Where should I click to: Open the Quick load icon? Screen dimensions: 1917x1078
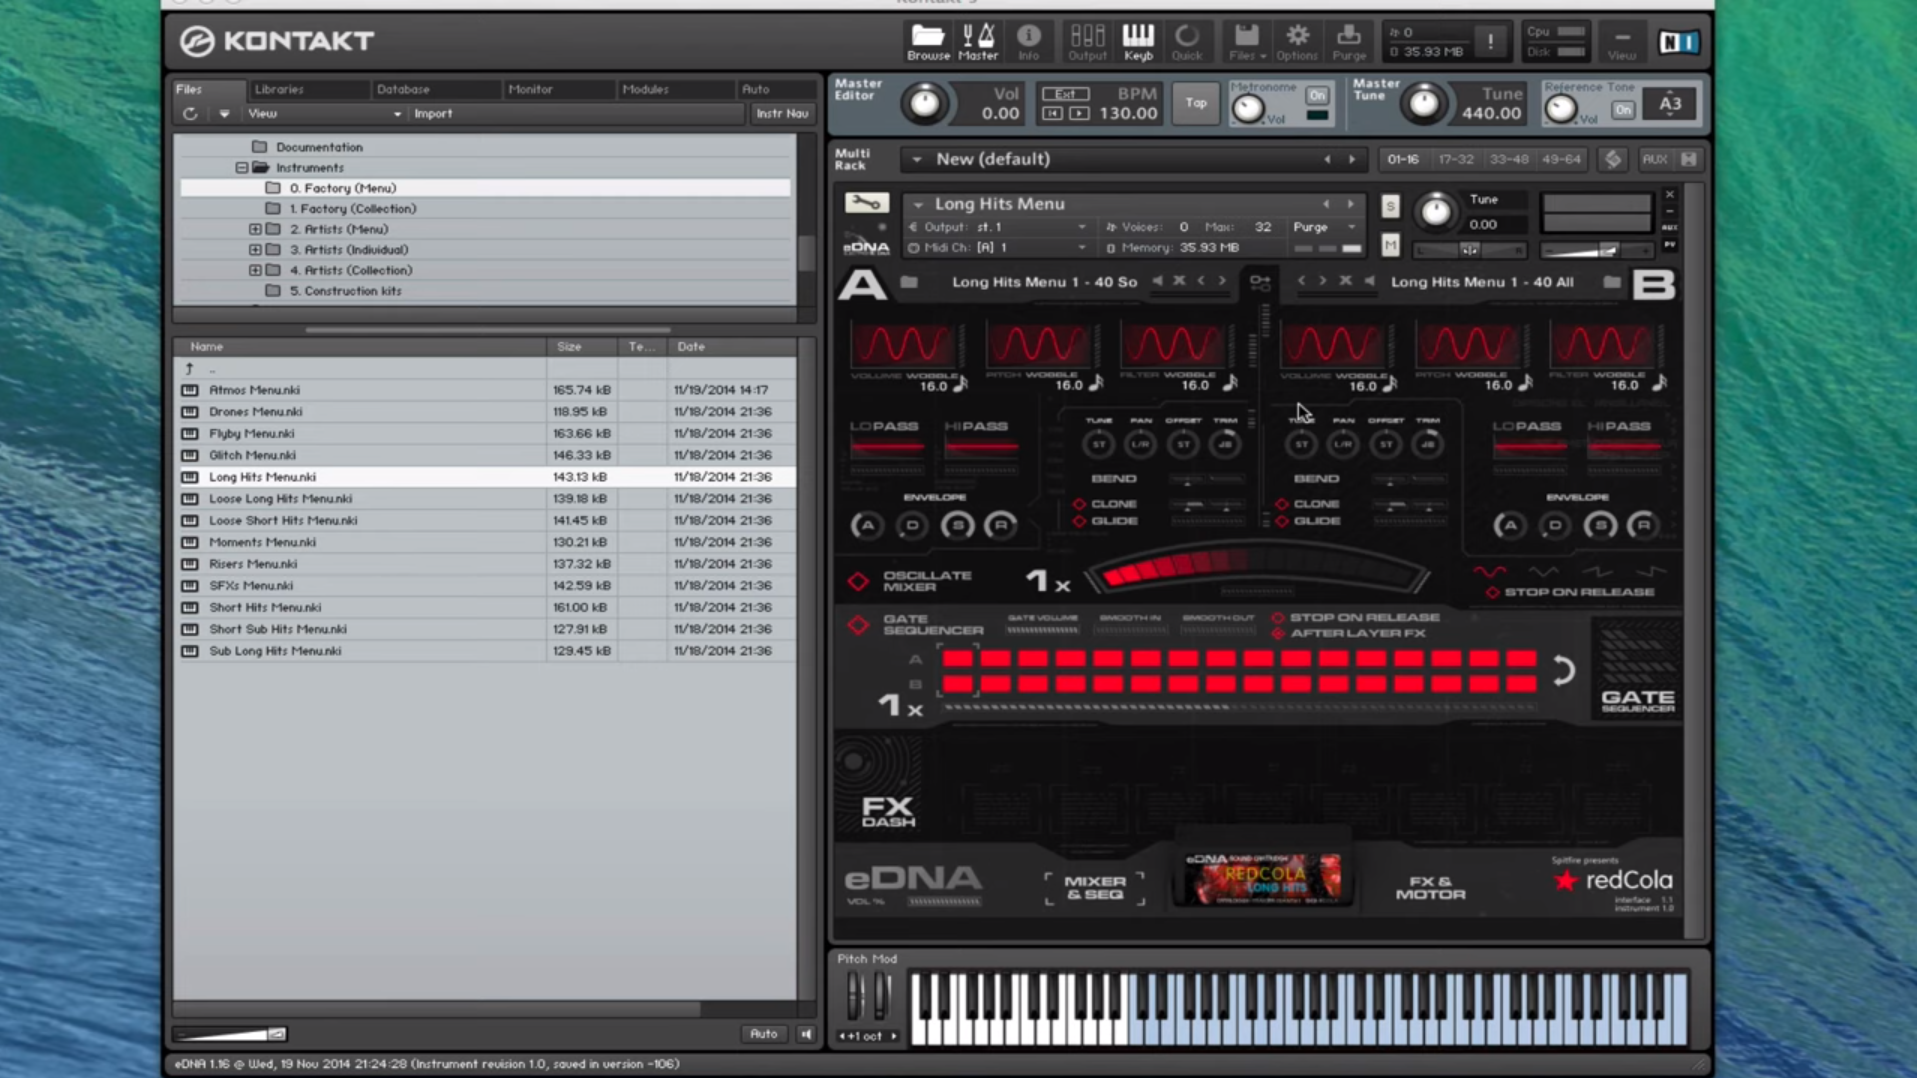click(x=1187, y=42)
